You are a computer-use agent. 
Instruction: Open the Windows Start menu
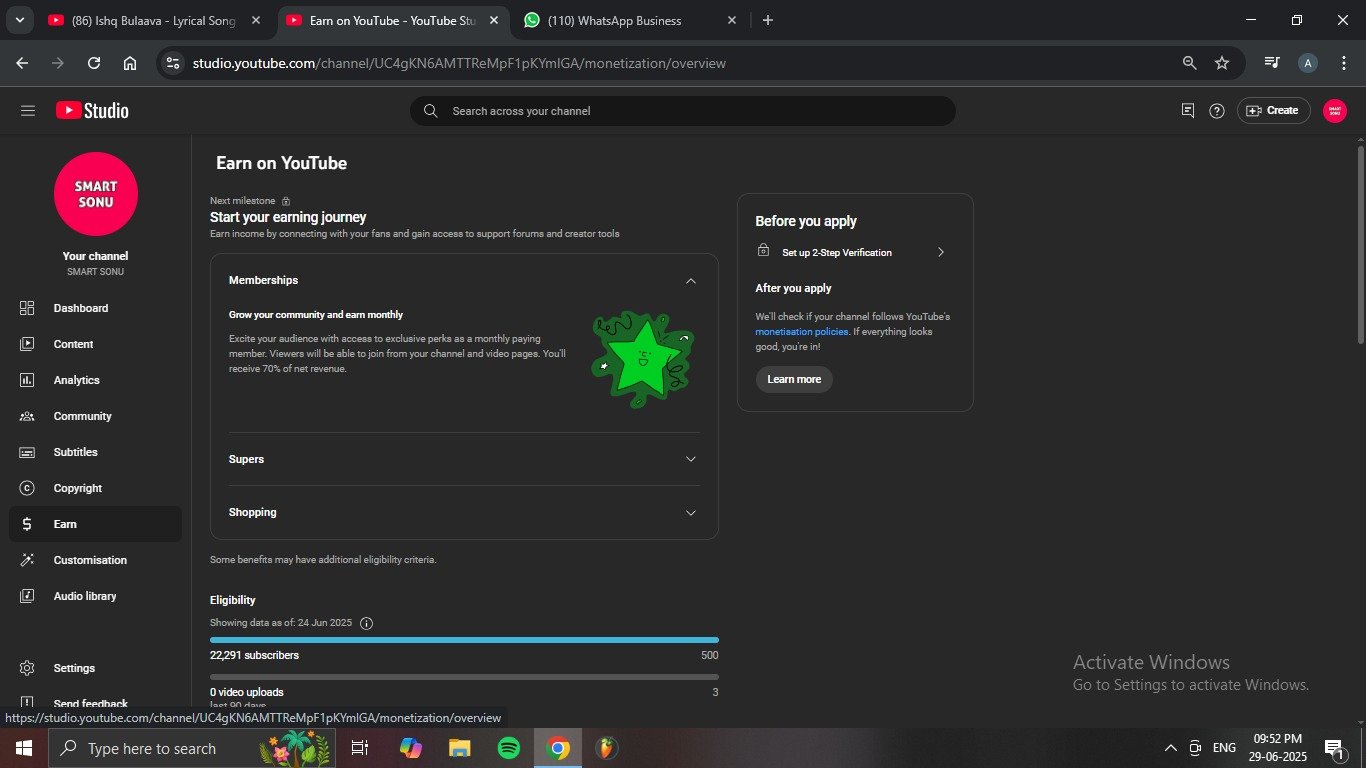point(23,748)
